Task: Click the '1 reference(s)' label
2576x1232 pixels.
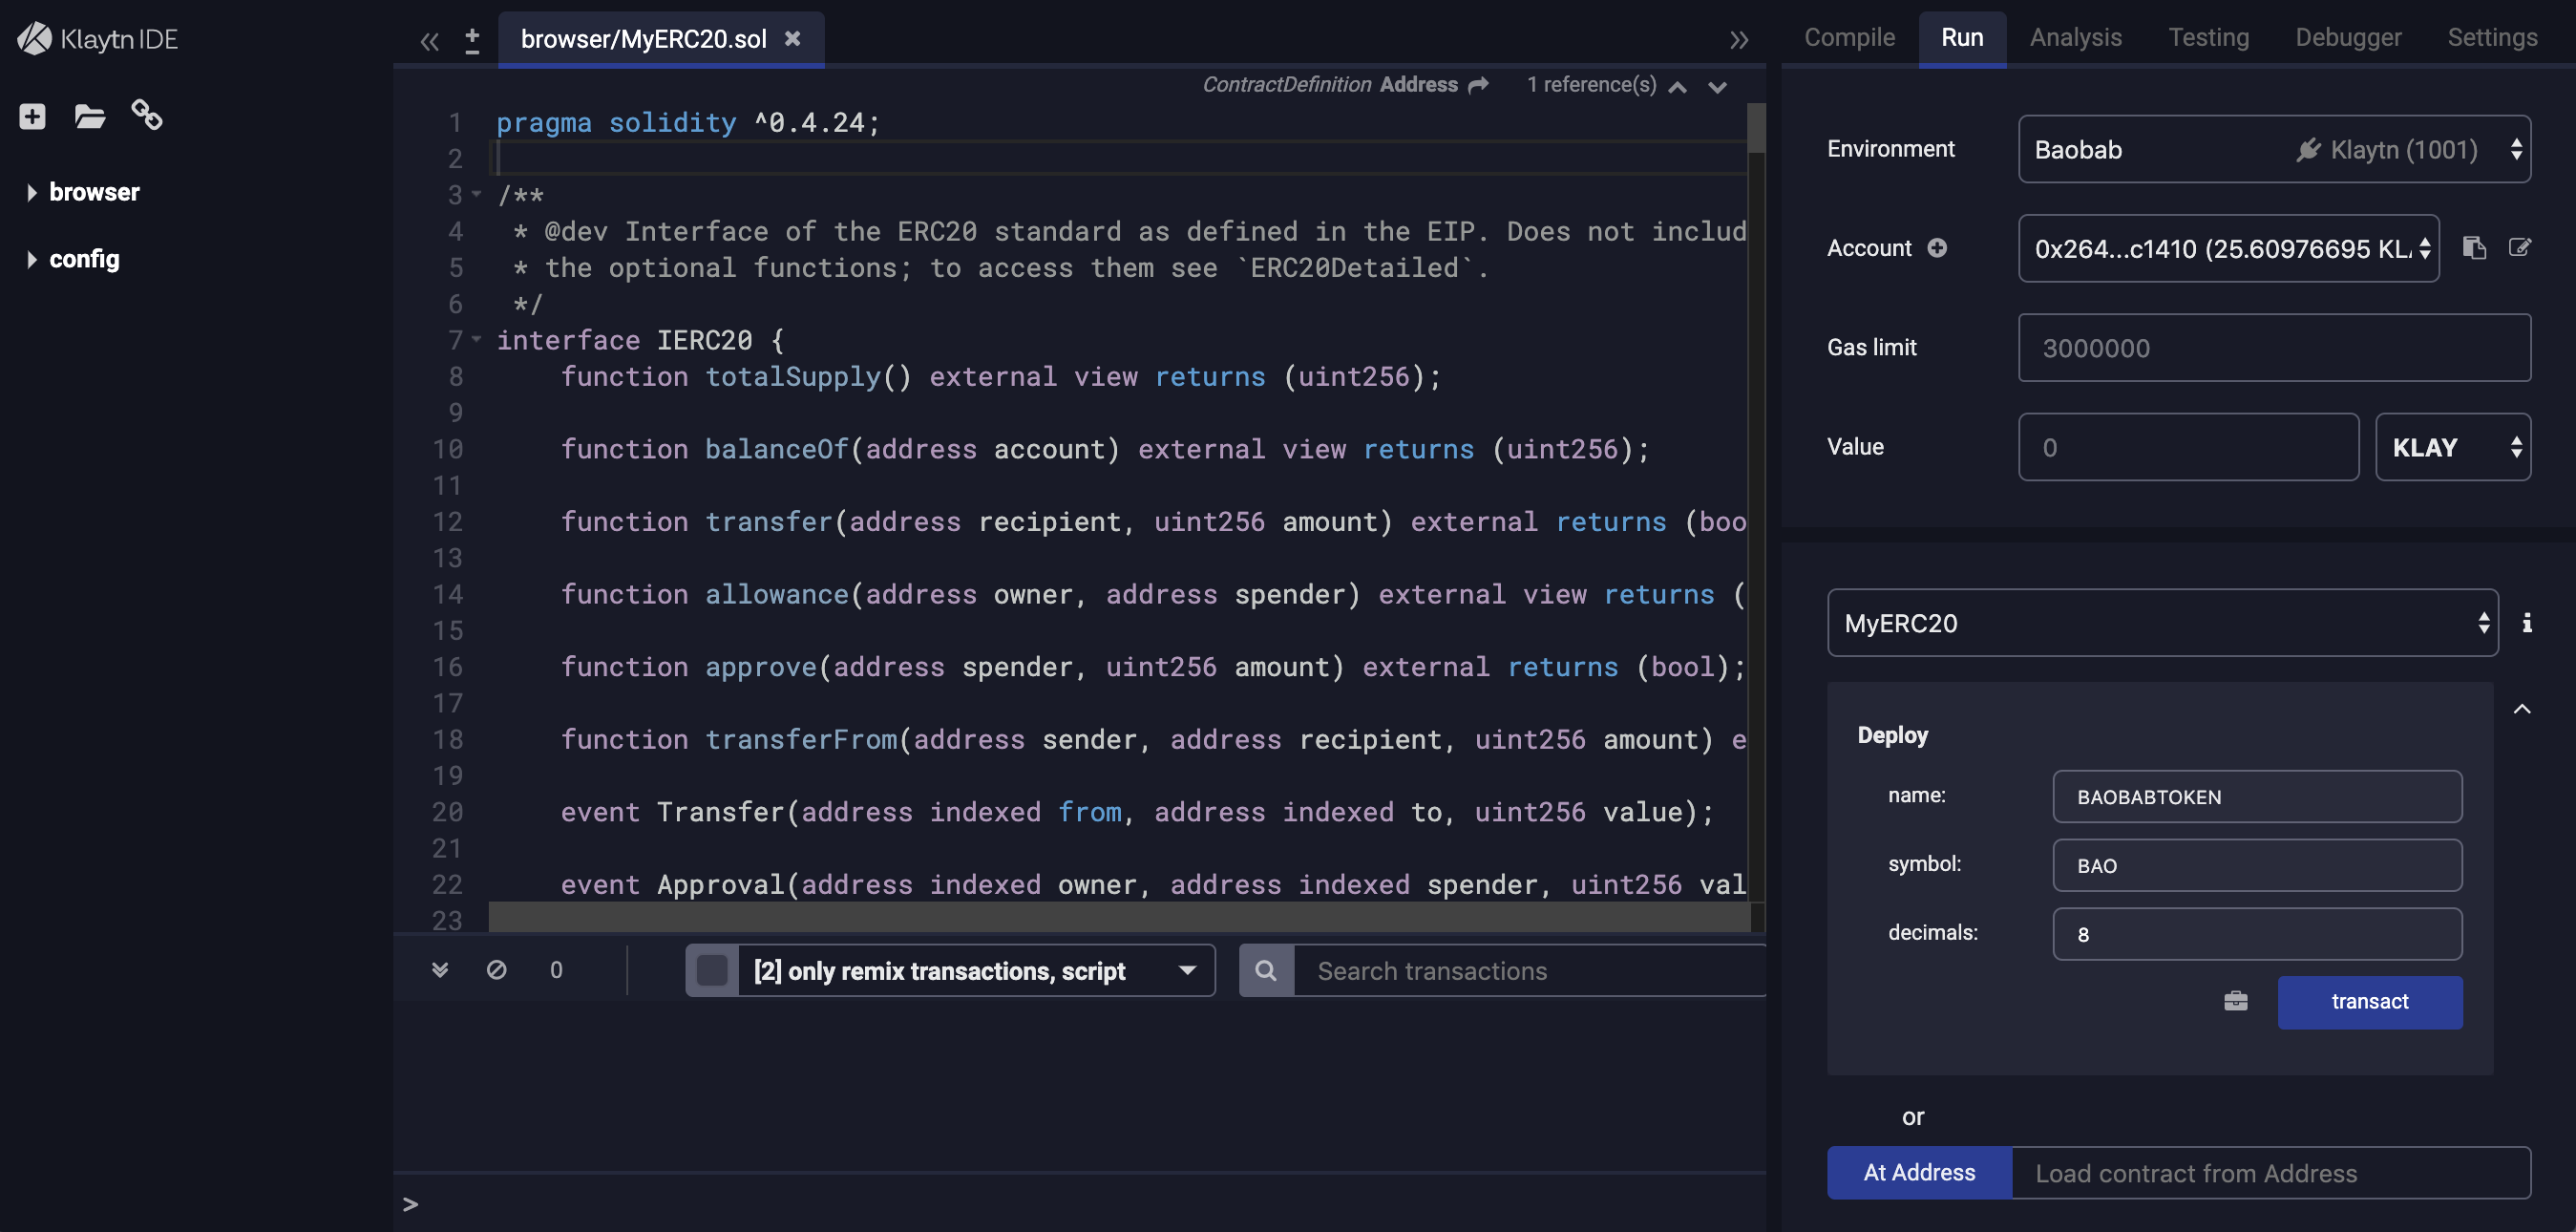Action: click(1591, 85)
